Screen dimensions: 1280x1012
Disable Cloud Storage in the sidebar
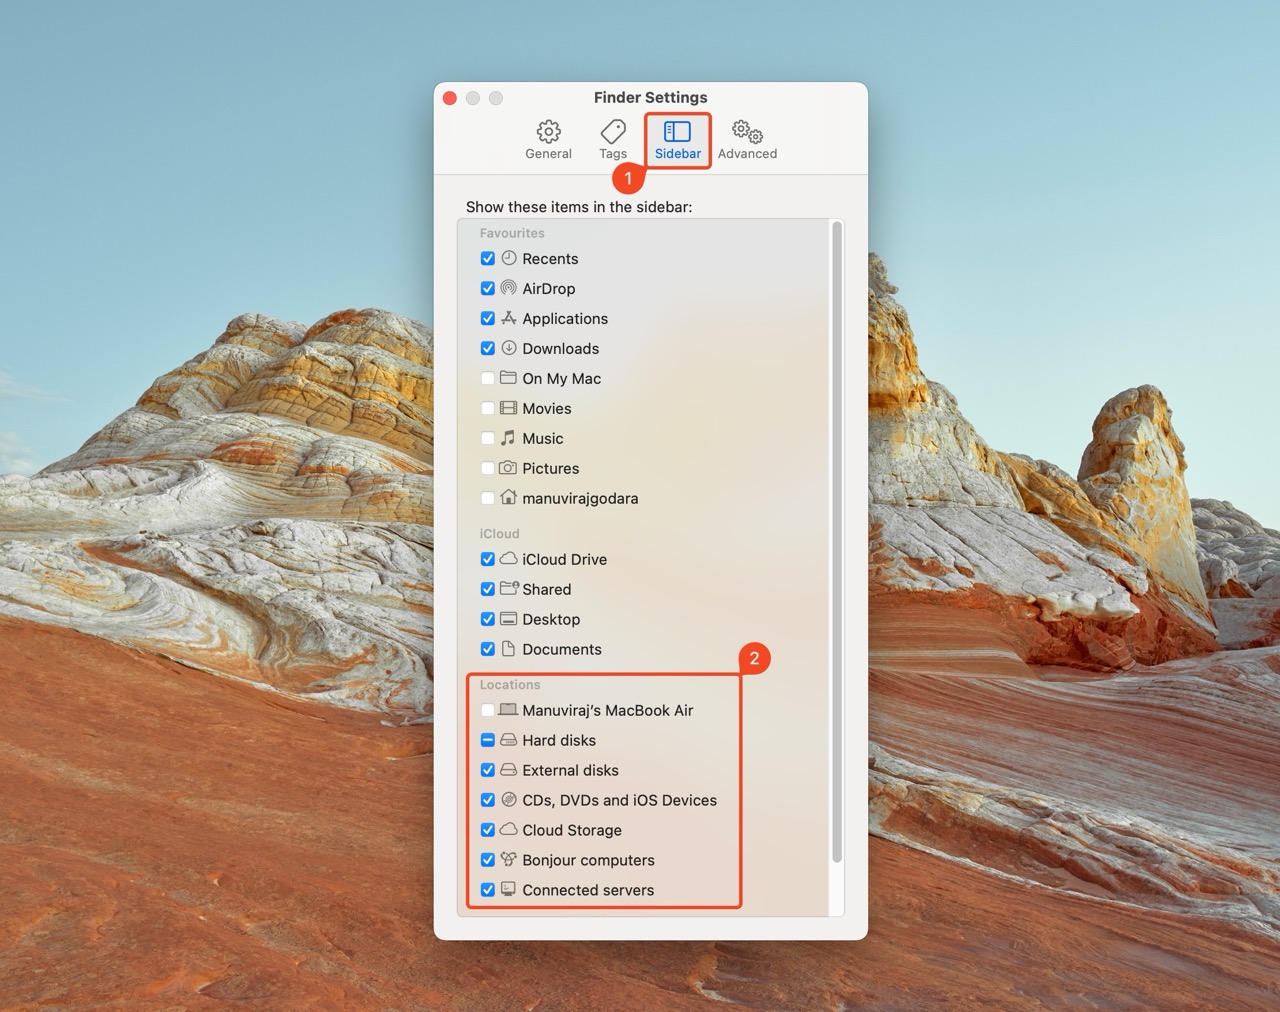[488, 830]
